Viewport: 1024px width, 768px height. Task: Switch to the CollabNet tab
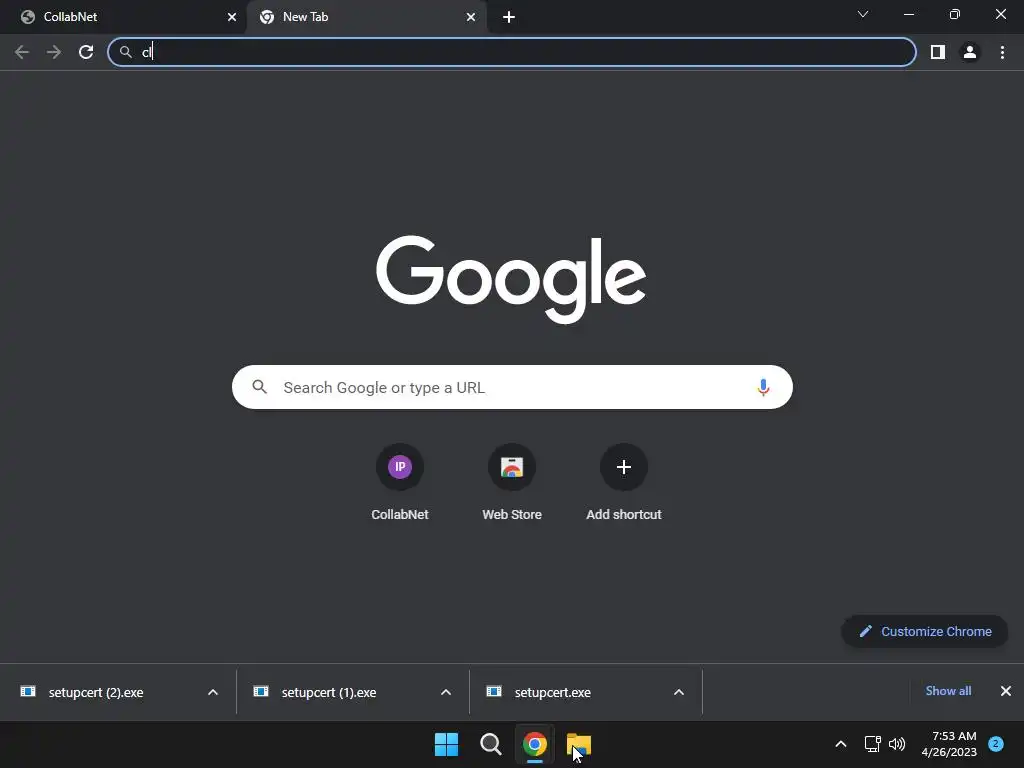tap(124, 17)
